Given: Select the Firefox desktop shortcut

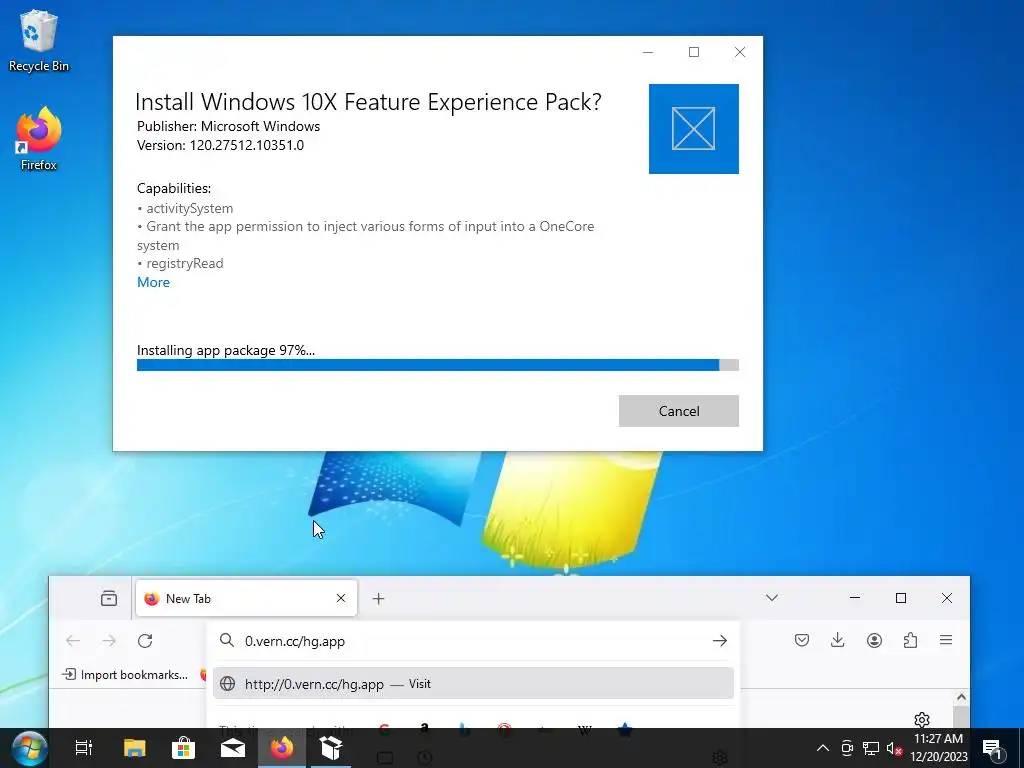Looking at the screenshot, I should pos(39,139).
